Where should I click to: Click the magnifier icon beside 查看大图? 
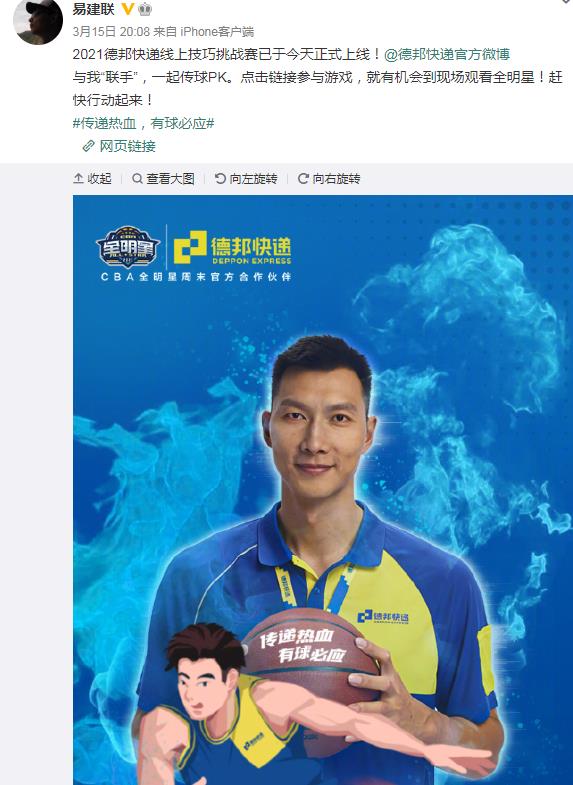[137, 179]
